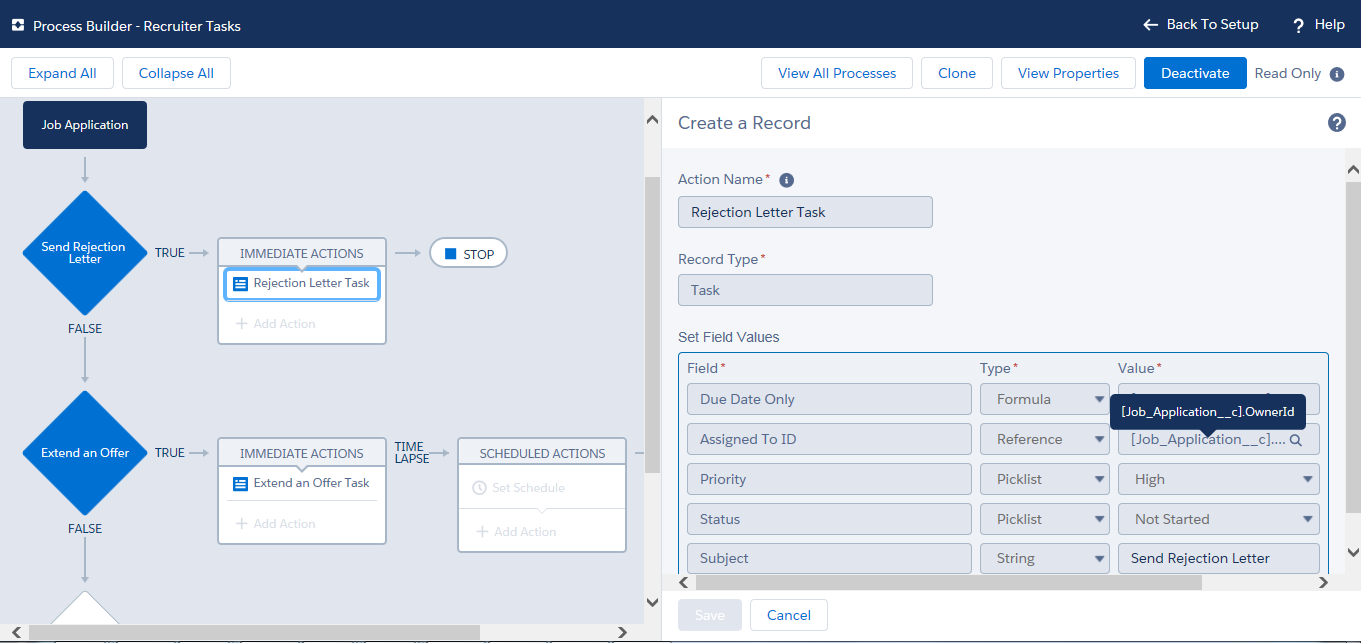
Task: Click the help question mark in Create a Record
Action: point(1336,123)
